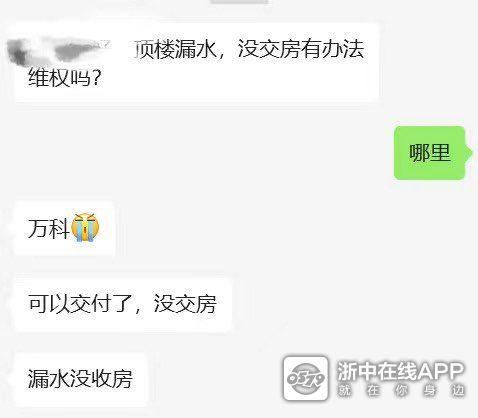Tap the 漏水没收房 message bubble

tap(81, 379)
